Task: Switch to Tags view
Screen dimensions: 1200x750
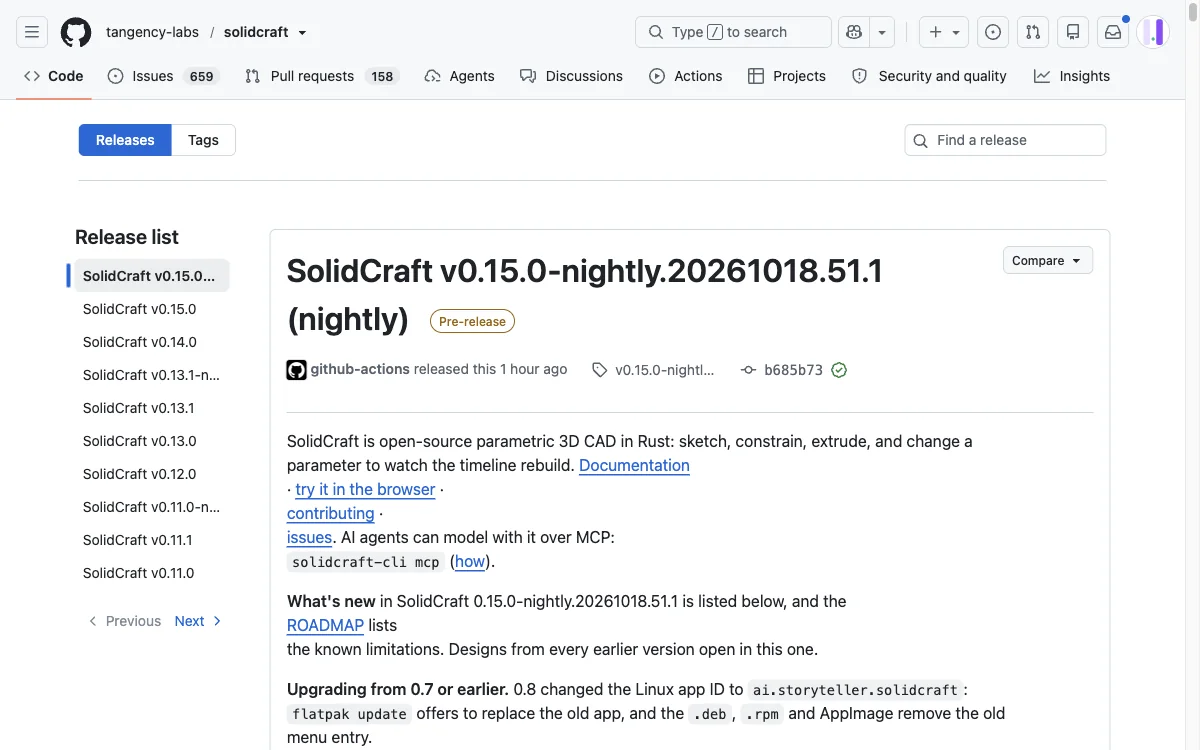Action: pyautogui.click(x=203, y=140)
